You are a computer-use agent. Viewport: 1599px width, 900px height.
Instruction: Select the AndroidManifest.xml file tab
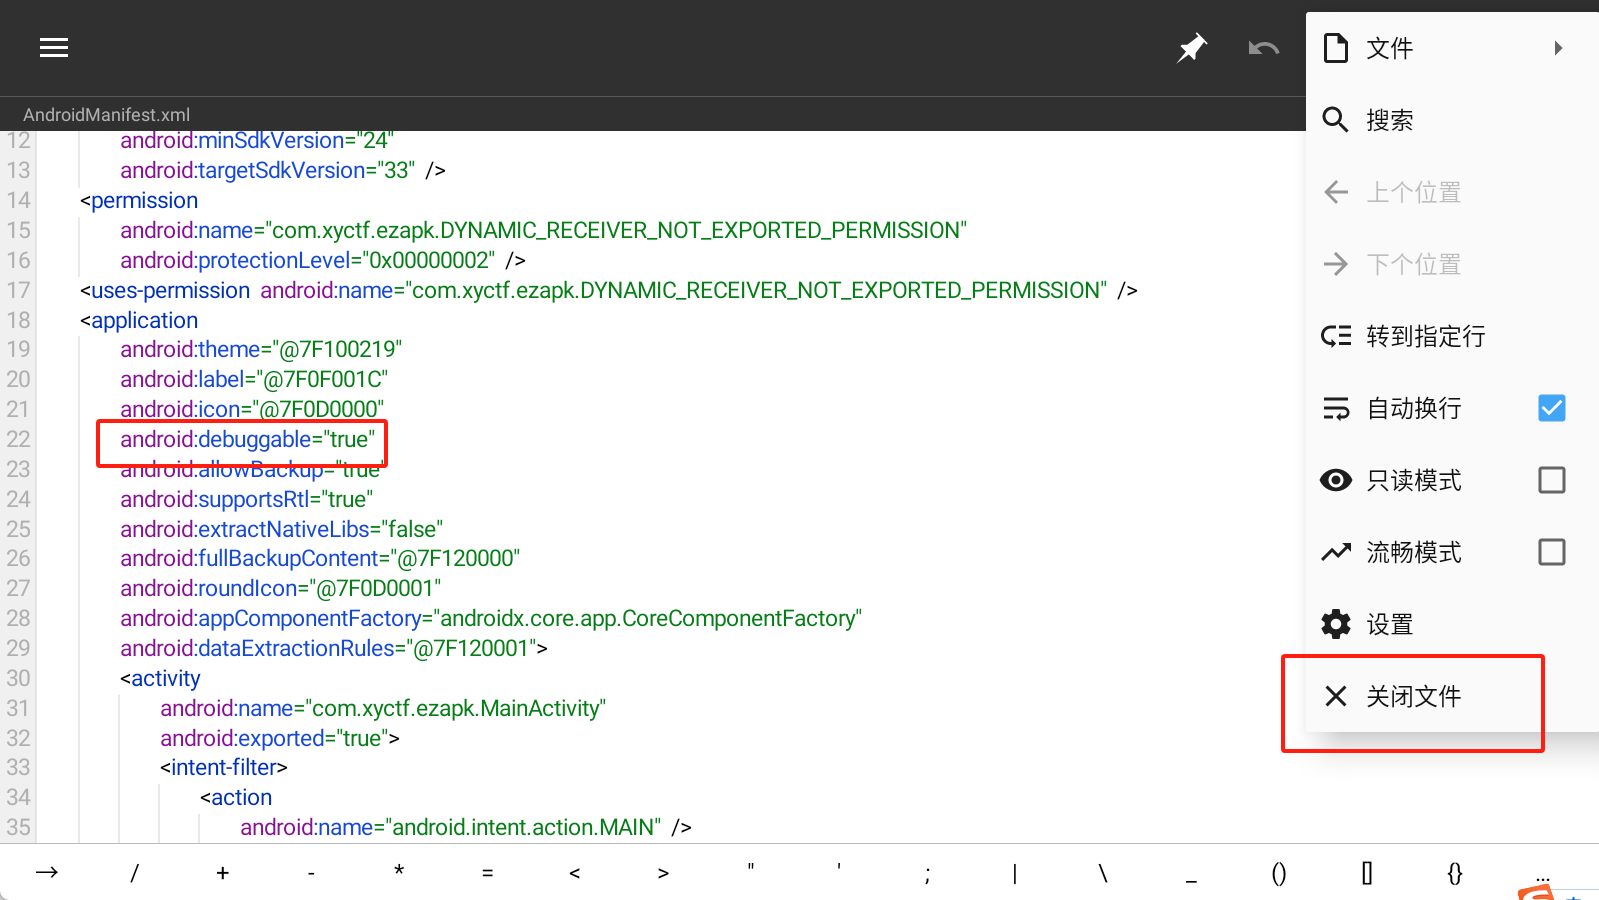pos(107,115)
